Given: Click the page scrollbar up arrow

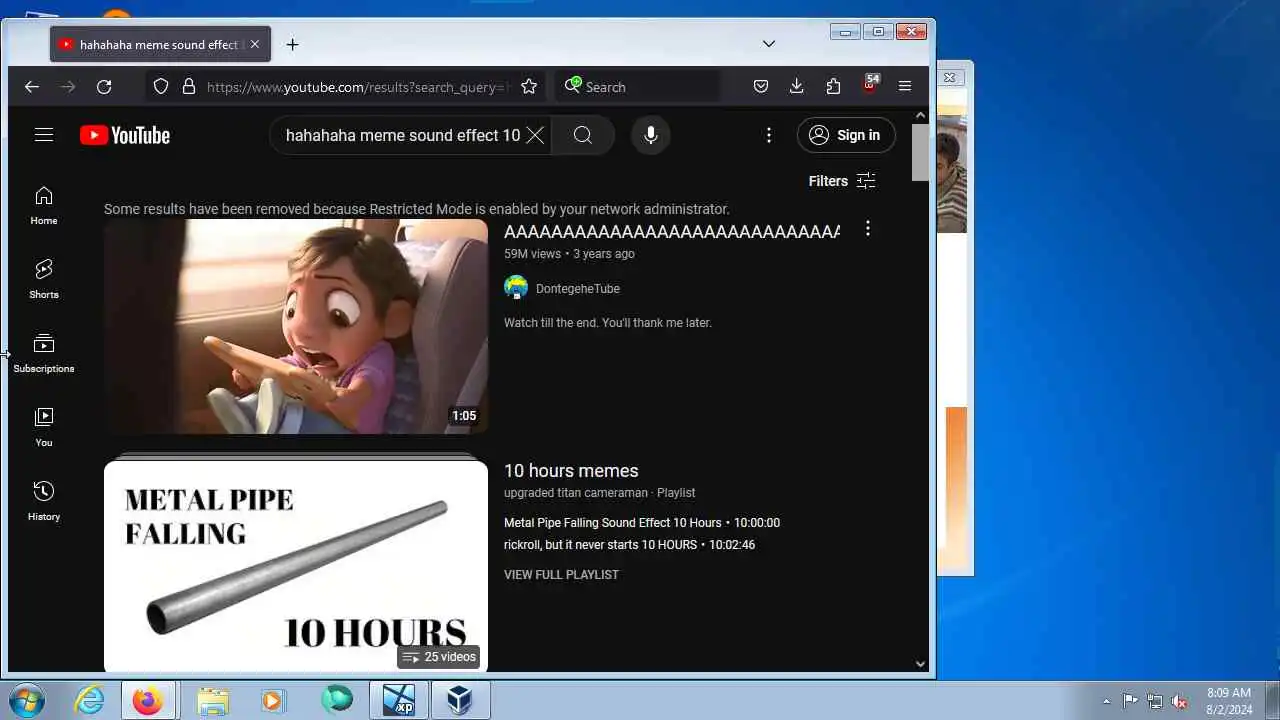Looking at the screenshot, I should click(x=921, y=116).
